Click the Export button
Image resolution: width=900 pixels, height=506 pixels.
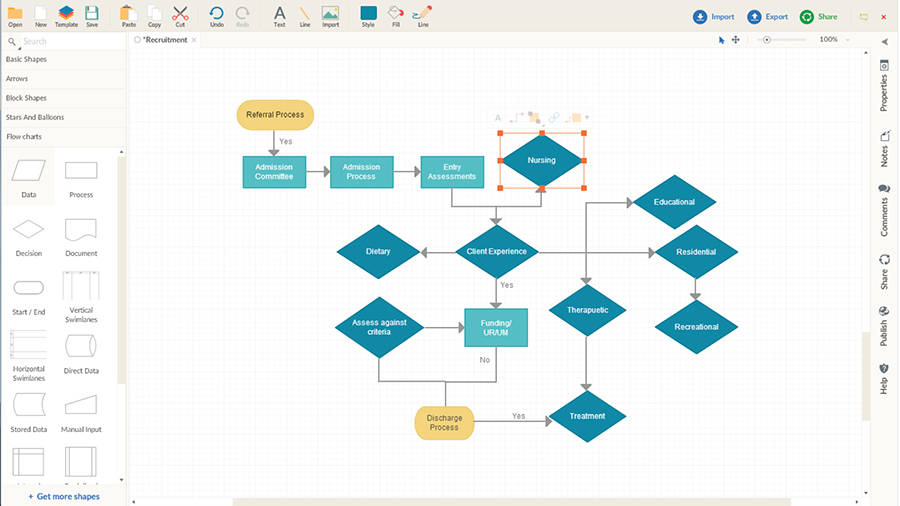click(768, 16)
